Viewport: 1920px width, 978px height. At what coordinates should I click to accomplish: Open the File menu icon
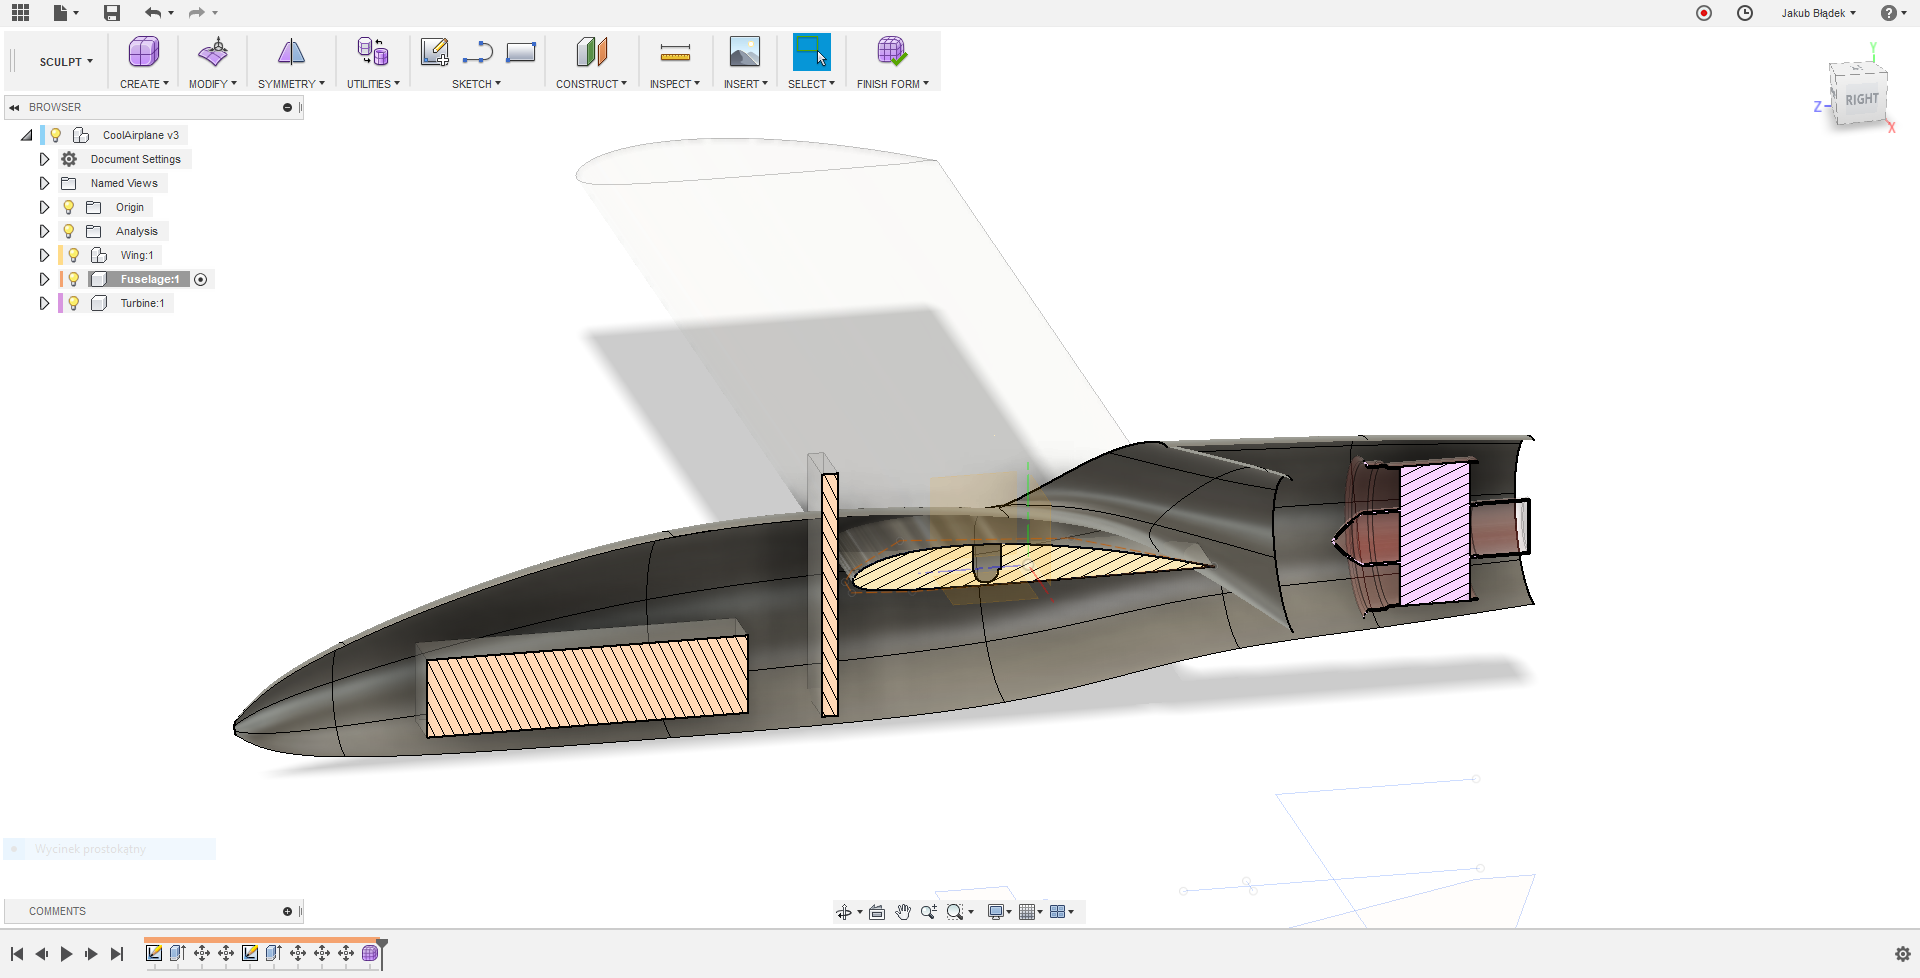tap(61, 13)
